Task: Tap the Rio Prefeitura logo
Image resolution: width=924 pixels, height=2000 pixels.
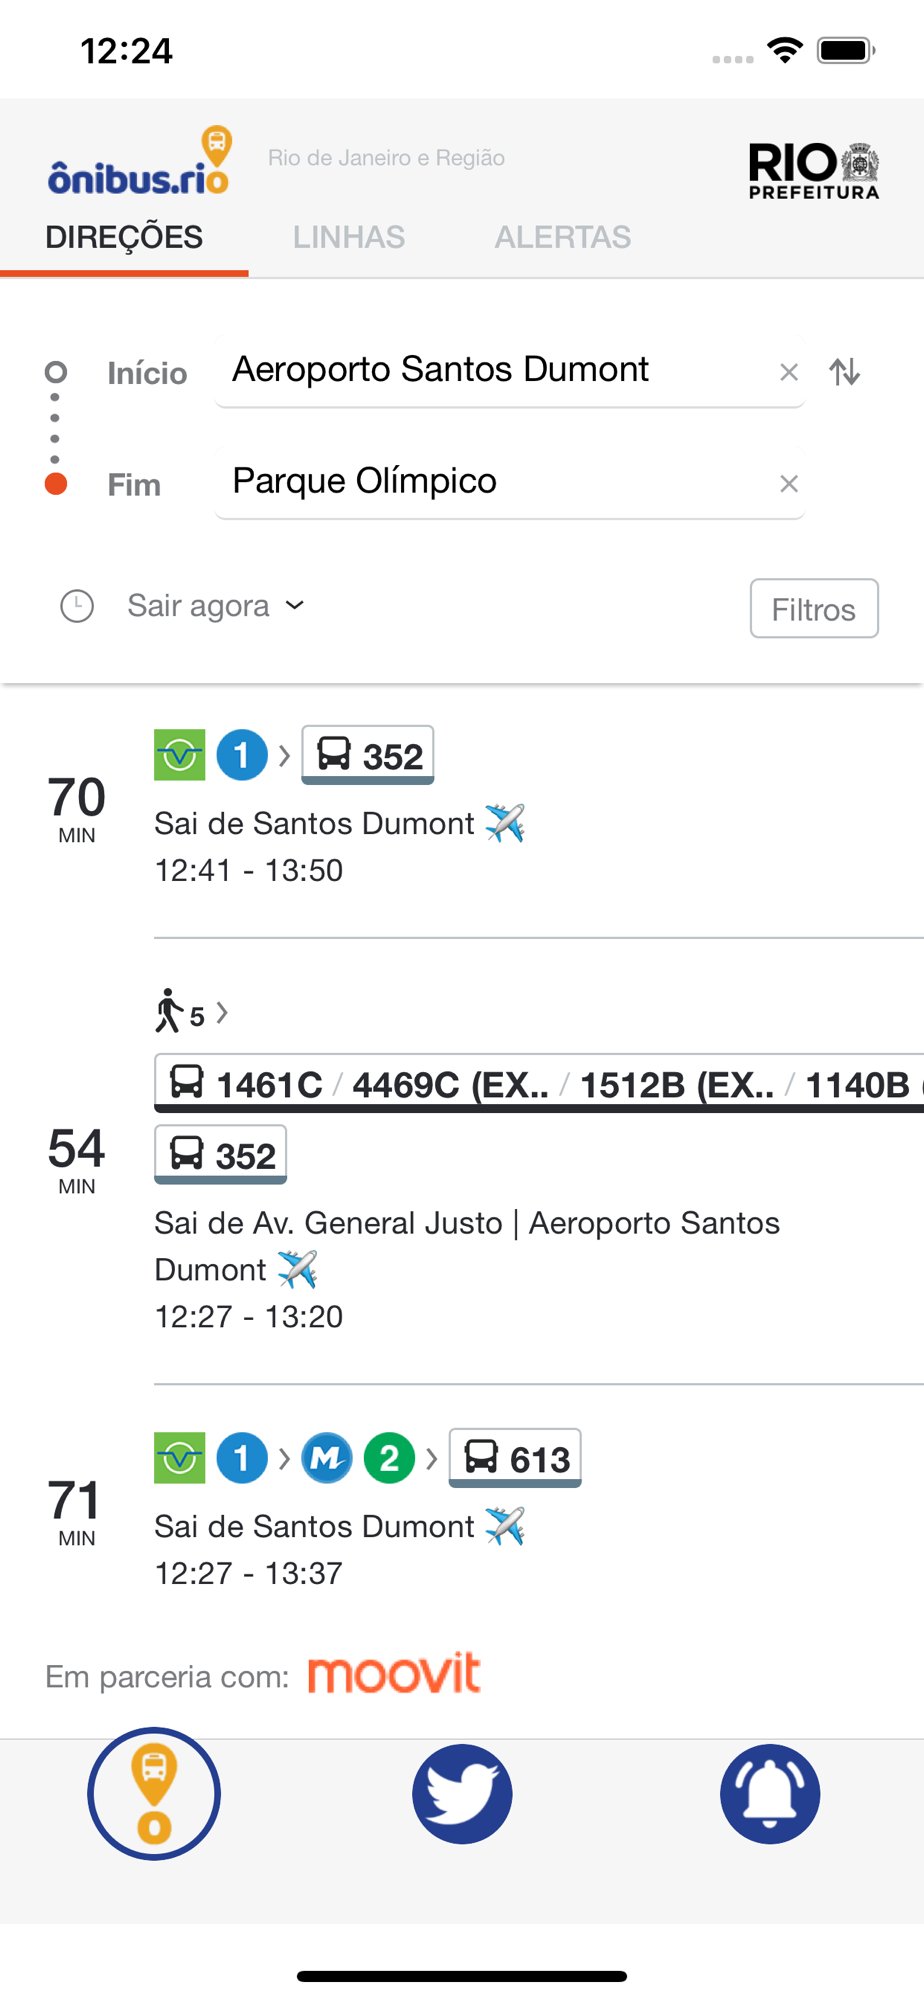Action: coord(813,170)
